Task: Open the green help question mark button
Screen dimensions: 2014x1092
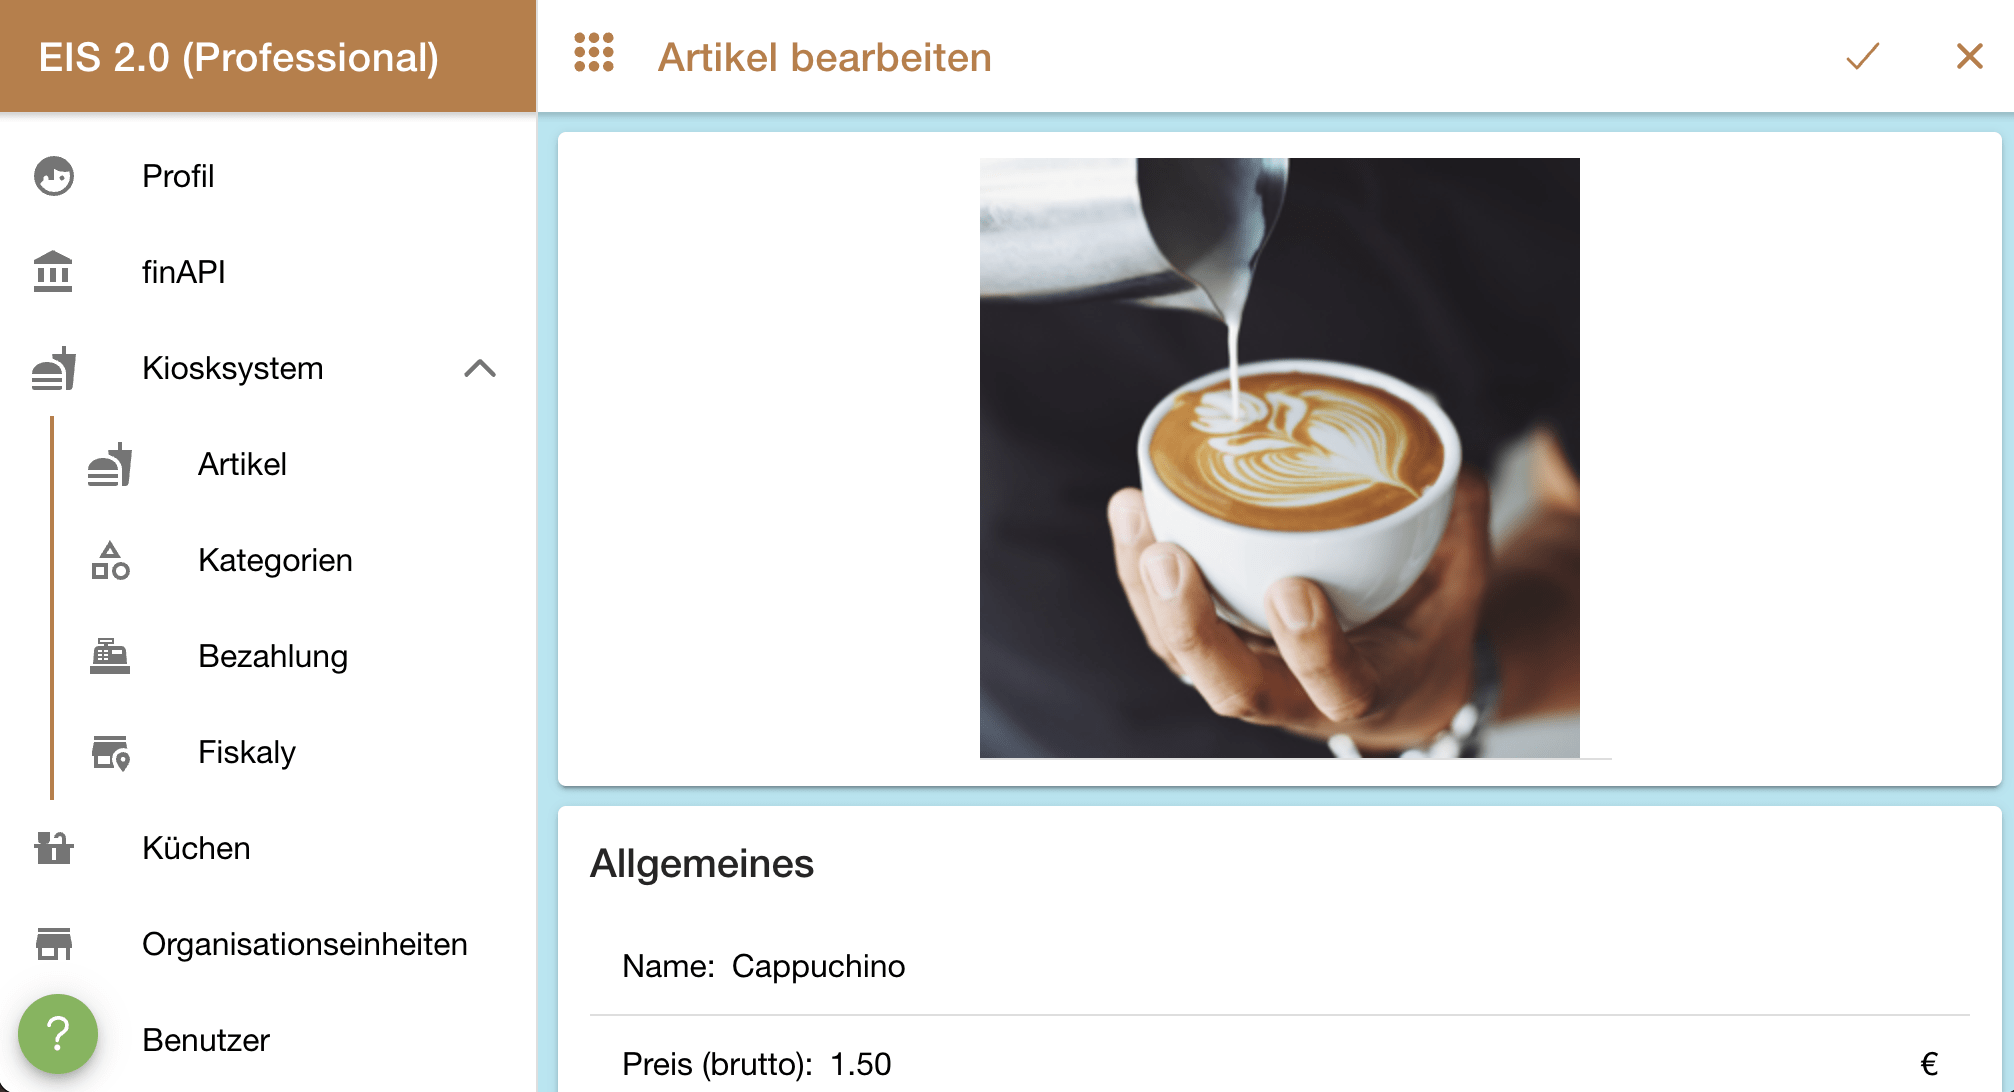Action: pyautogui.click(x=58, y=1034)
